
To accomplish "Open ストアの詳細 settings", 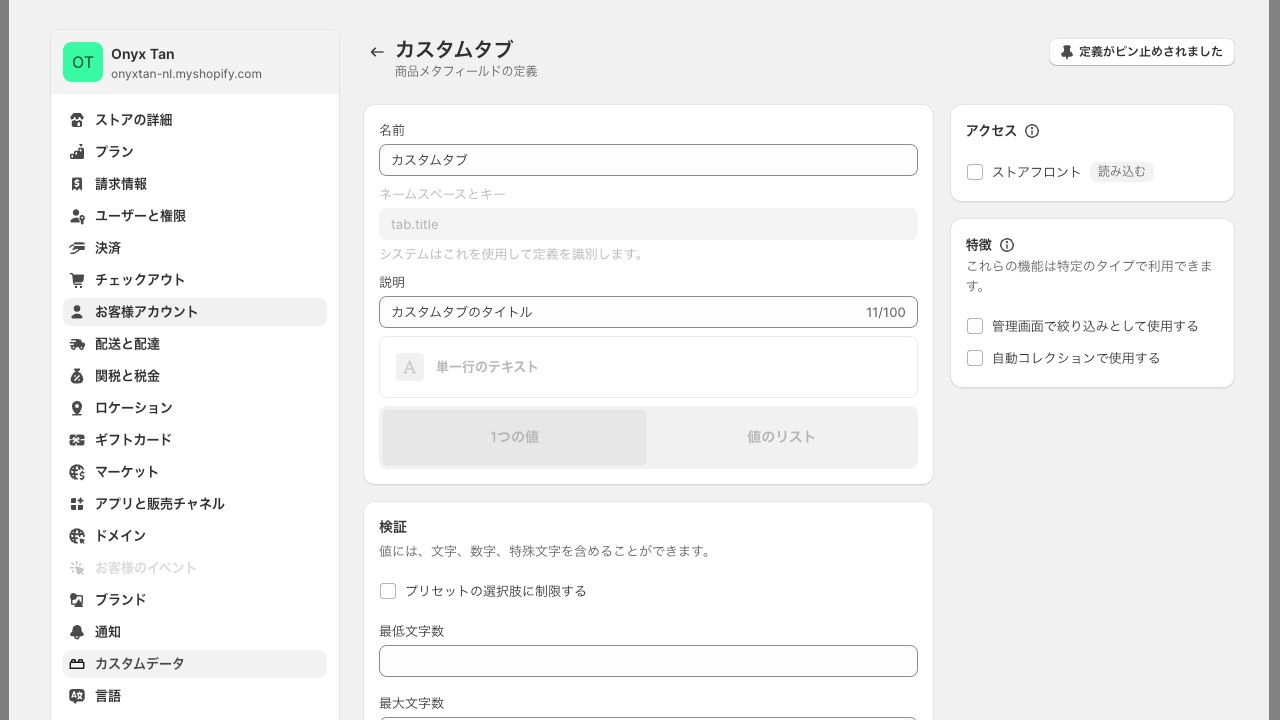I will point(195,120).
